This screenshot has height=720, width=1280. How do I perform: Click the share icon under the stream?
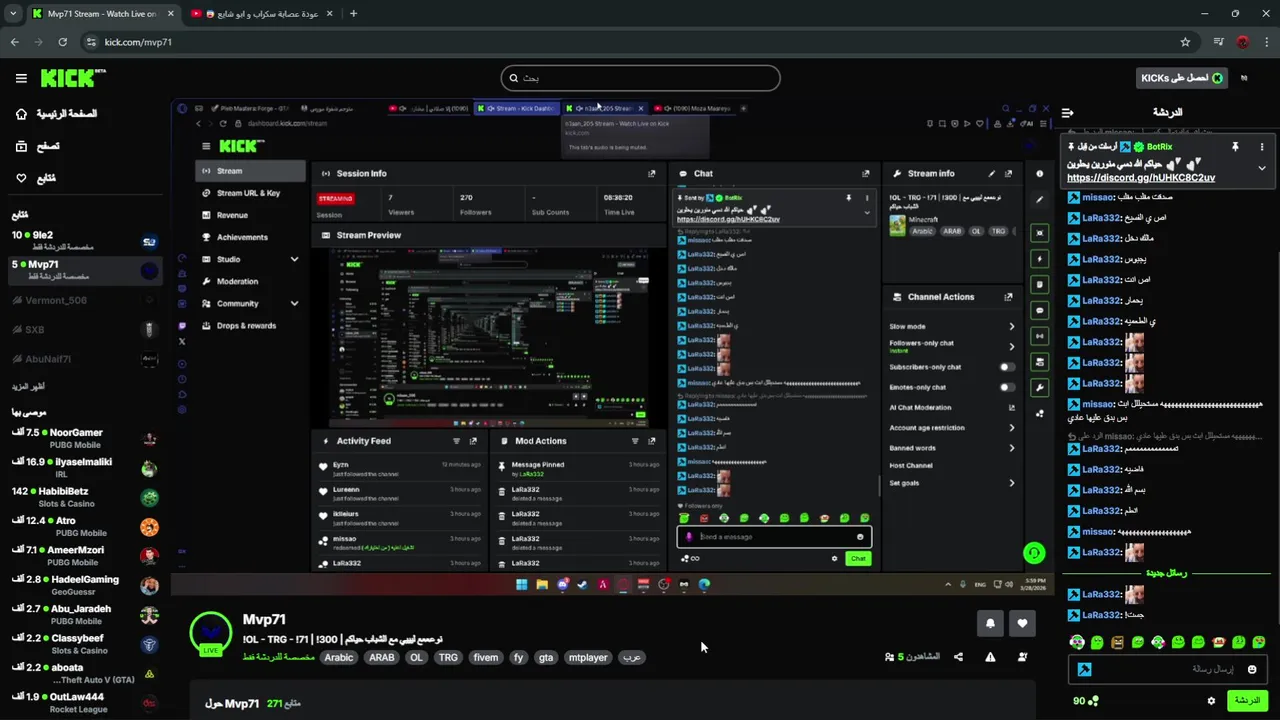pyautogui.click(x=958, y=657)
